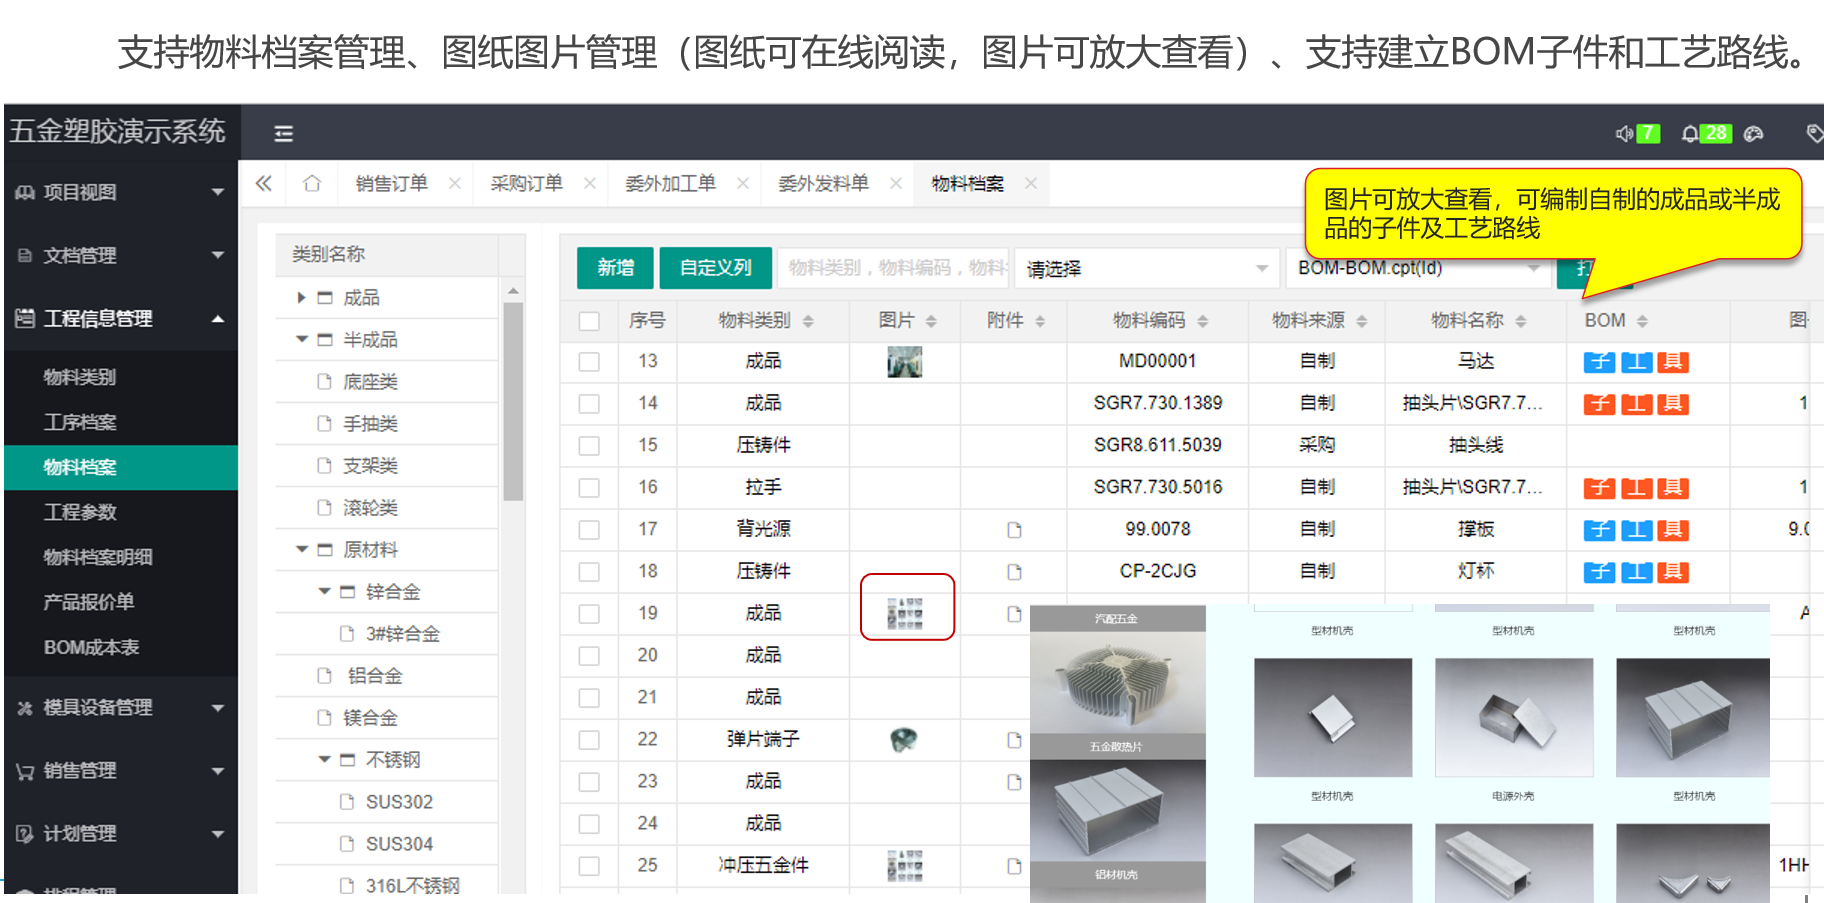The height and width of the screenshot is (903, 1824).
Task: Select the 物料档案 tab
Action: tap(967, 183)
